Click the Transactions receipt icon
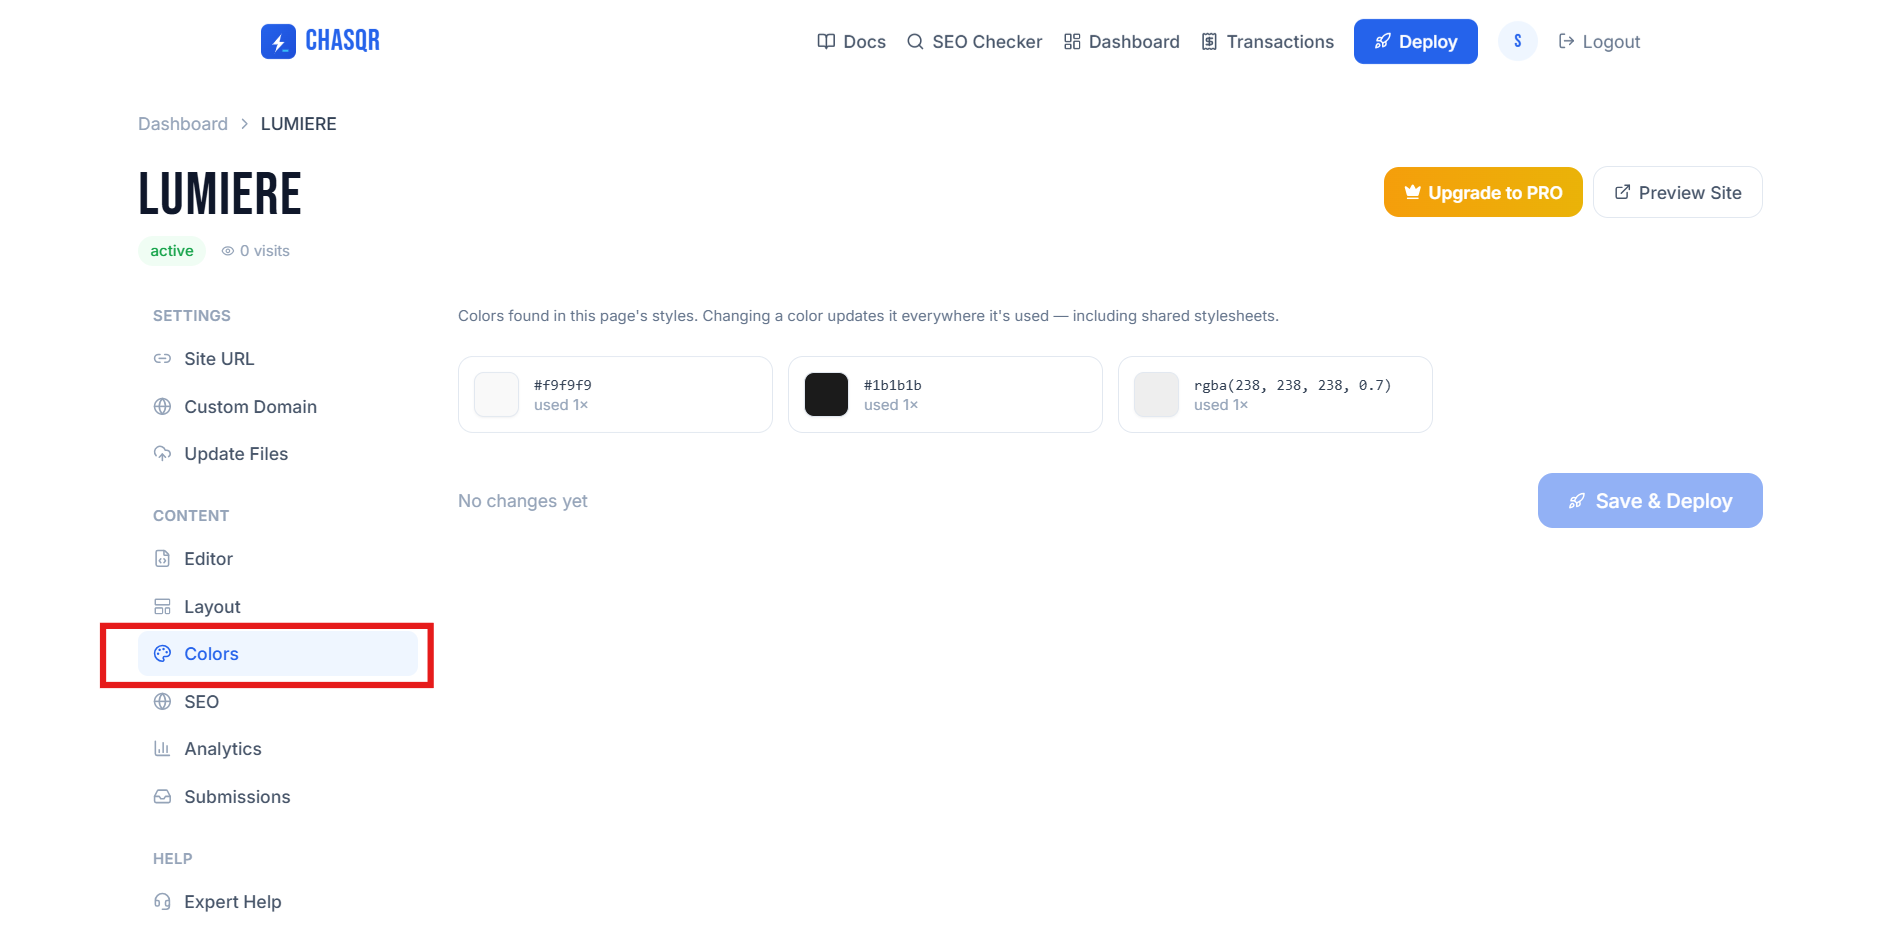This screenshot has height=925, width=1895. pos(1209,41)
